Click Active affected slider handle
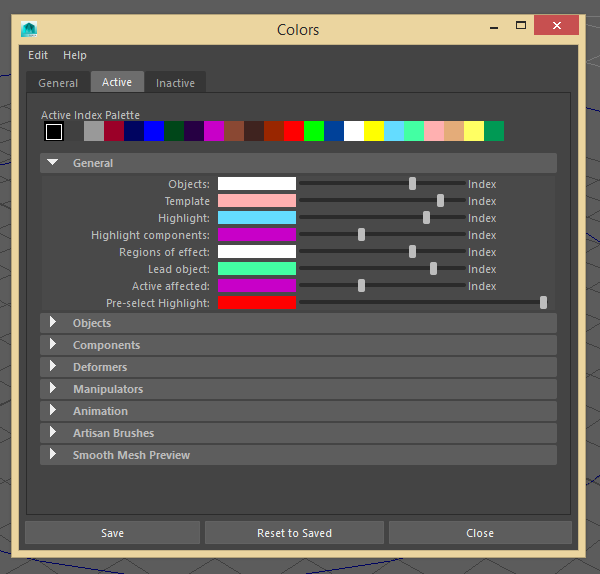 point(361,286)
